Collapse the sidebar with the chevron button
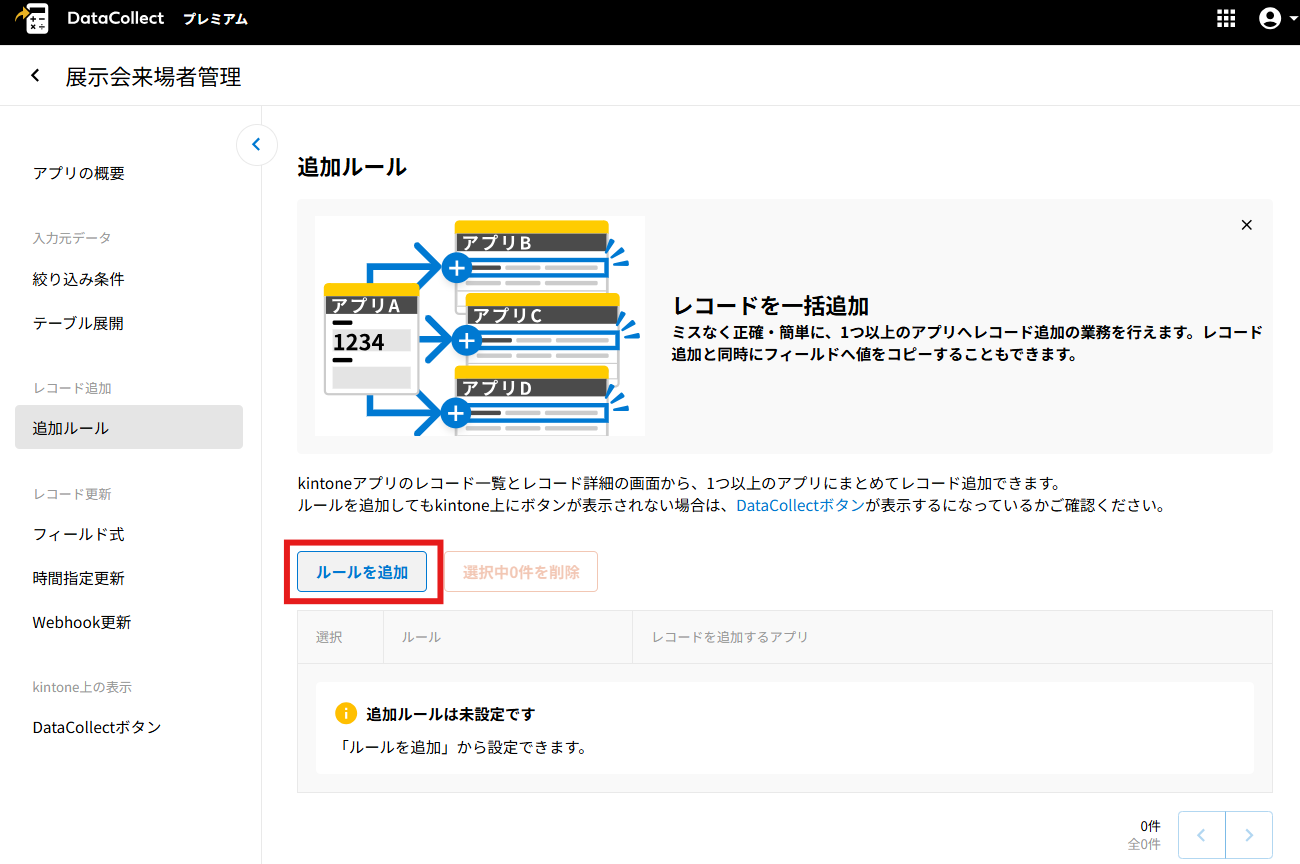 256,145
